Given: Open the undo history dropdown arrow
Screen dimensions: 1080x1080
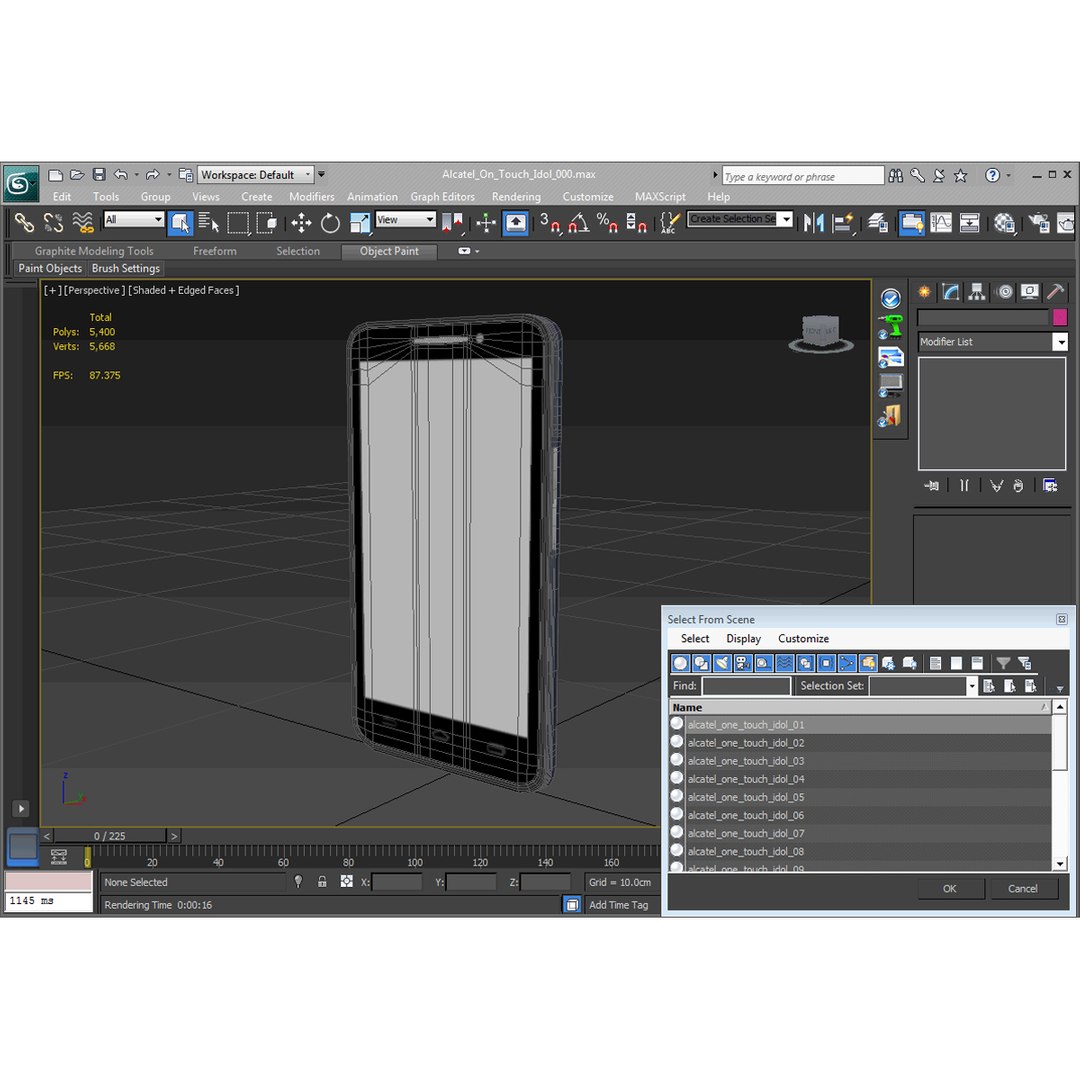Looking at the screenshot, I should (136, 175).
